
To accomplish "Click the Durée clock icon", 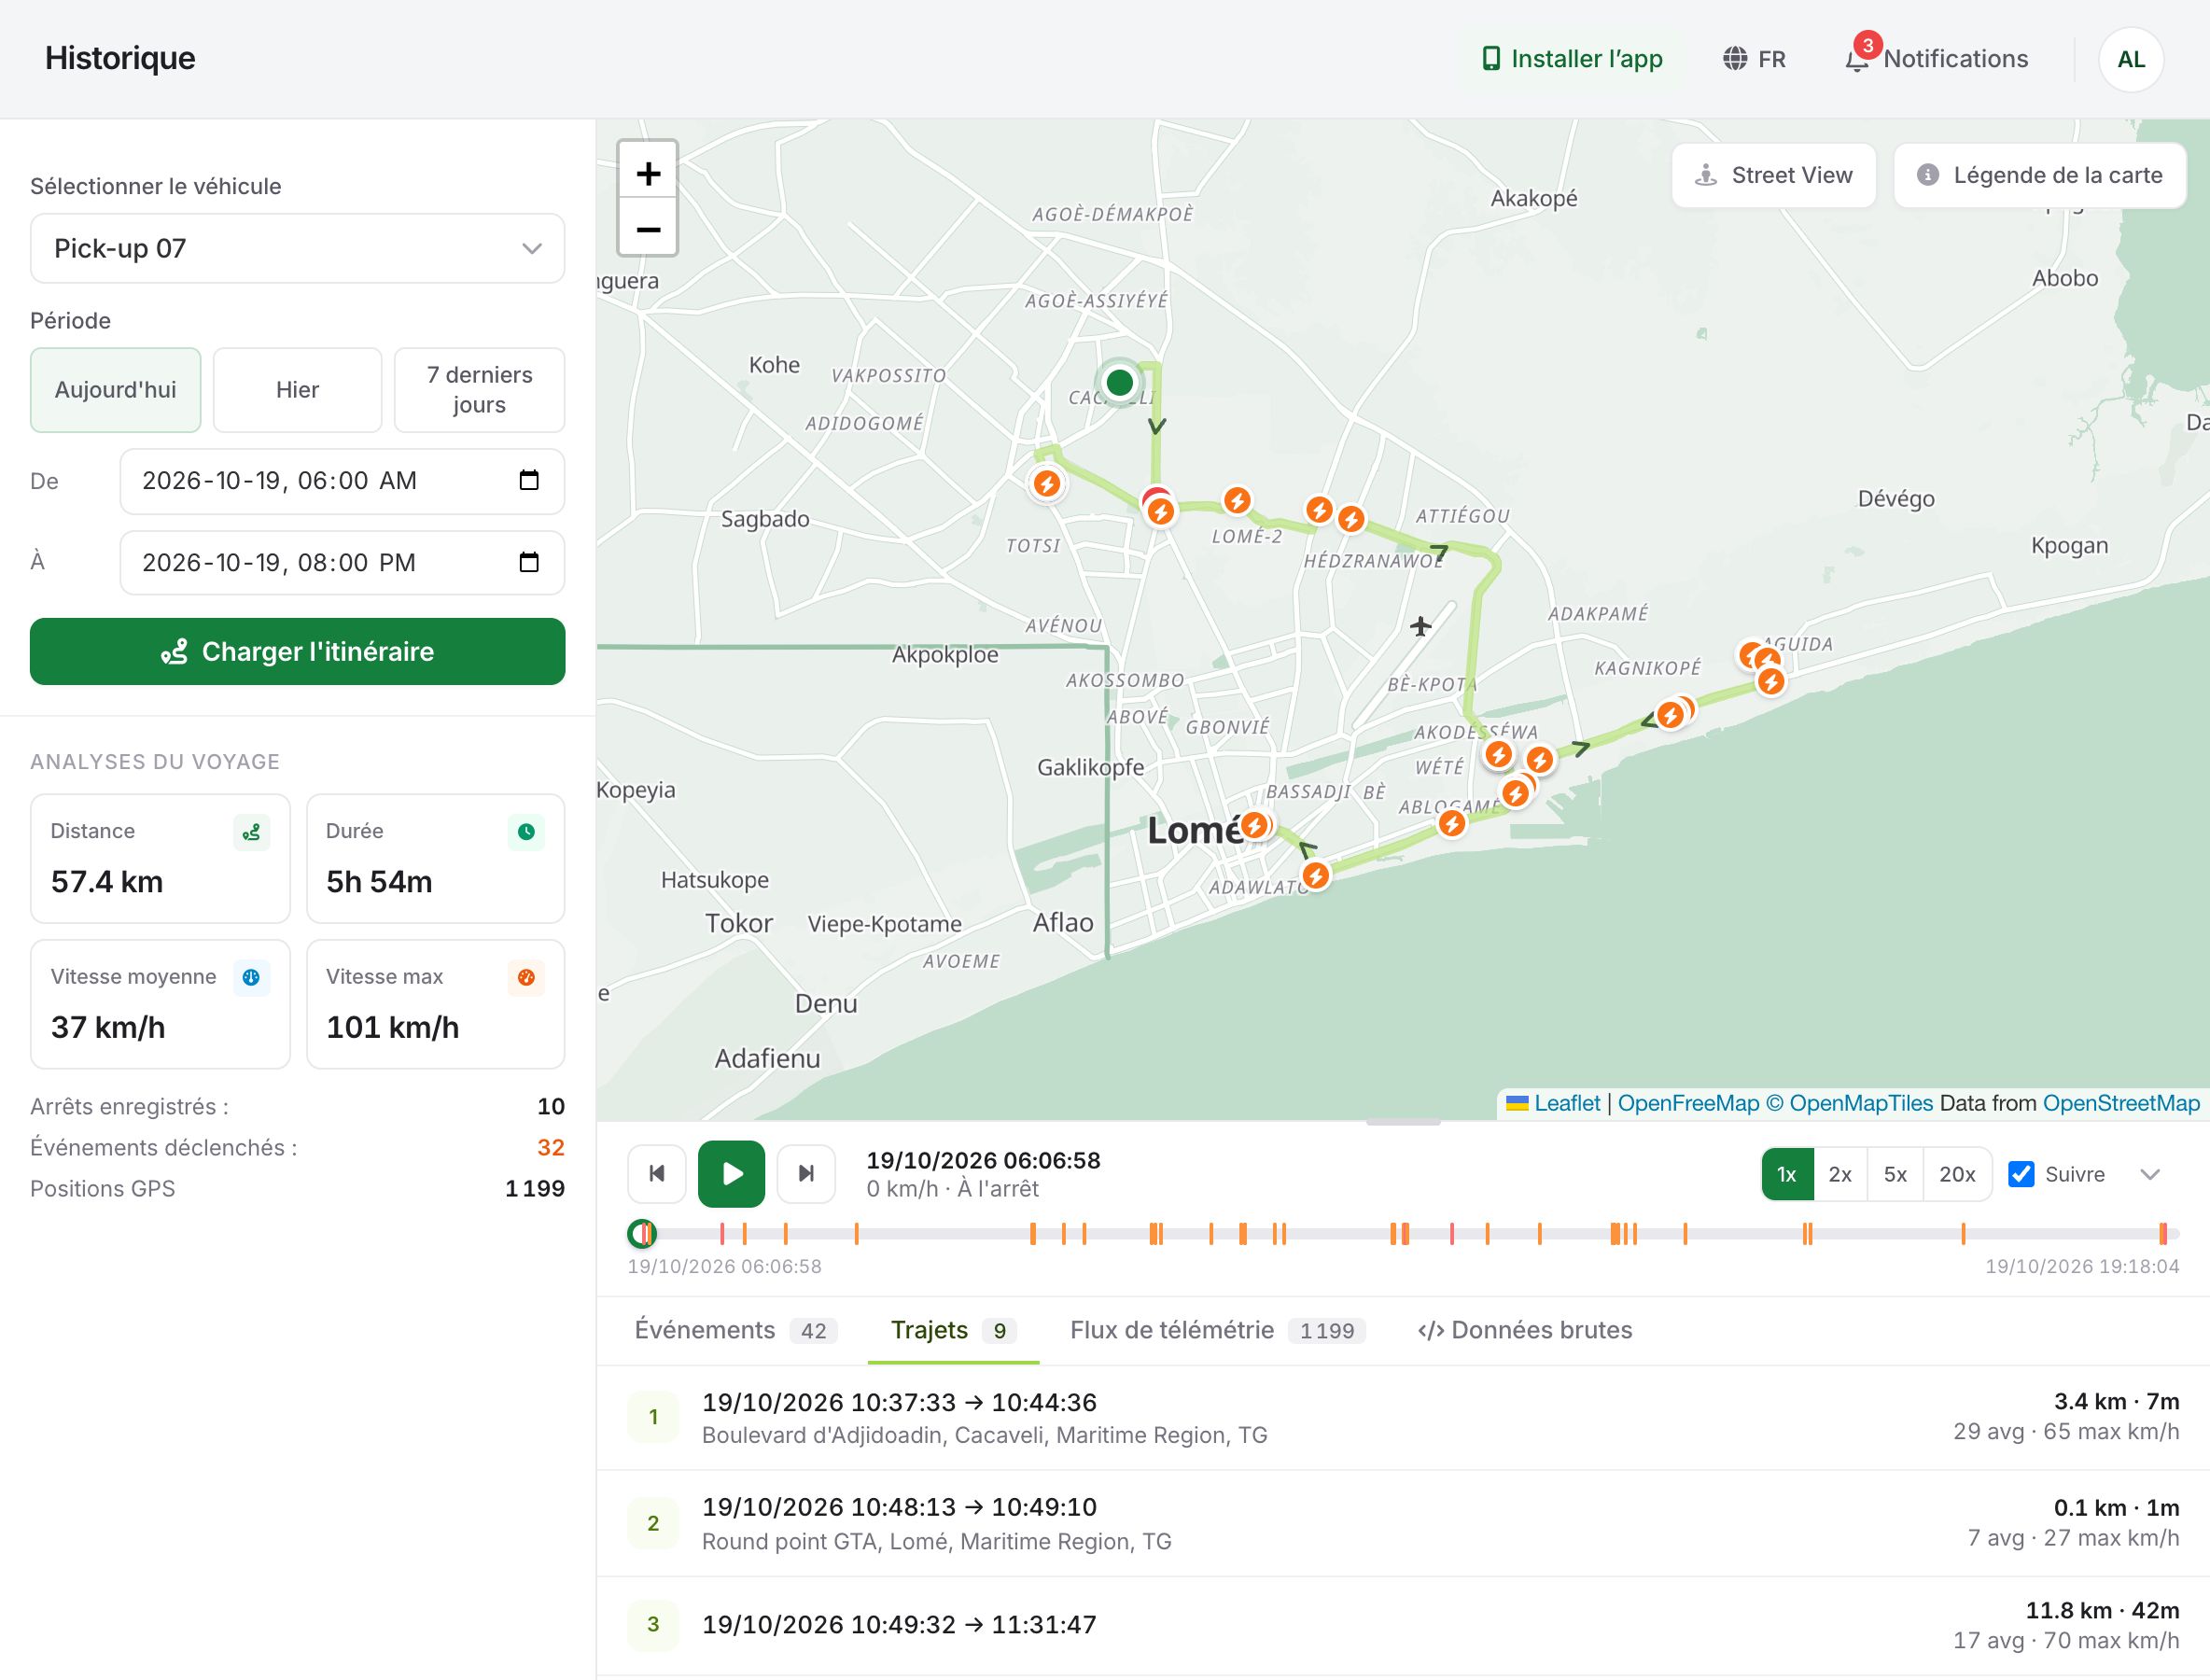I will pos(526,832).
